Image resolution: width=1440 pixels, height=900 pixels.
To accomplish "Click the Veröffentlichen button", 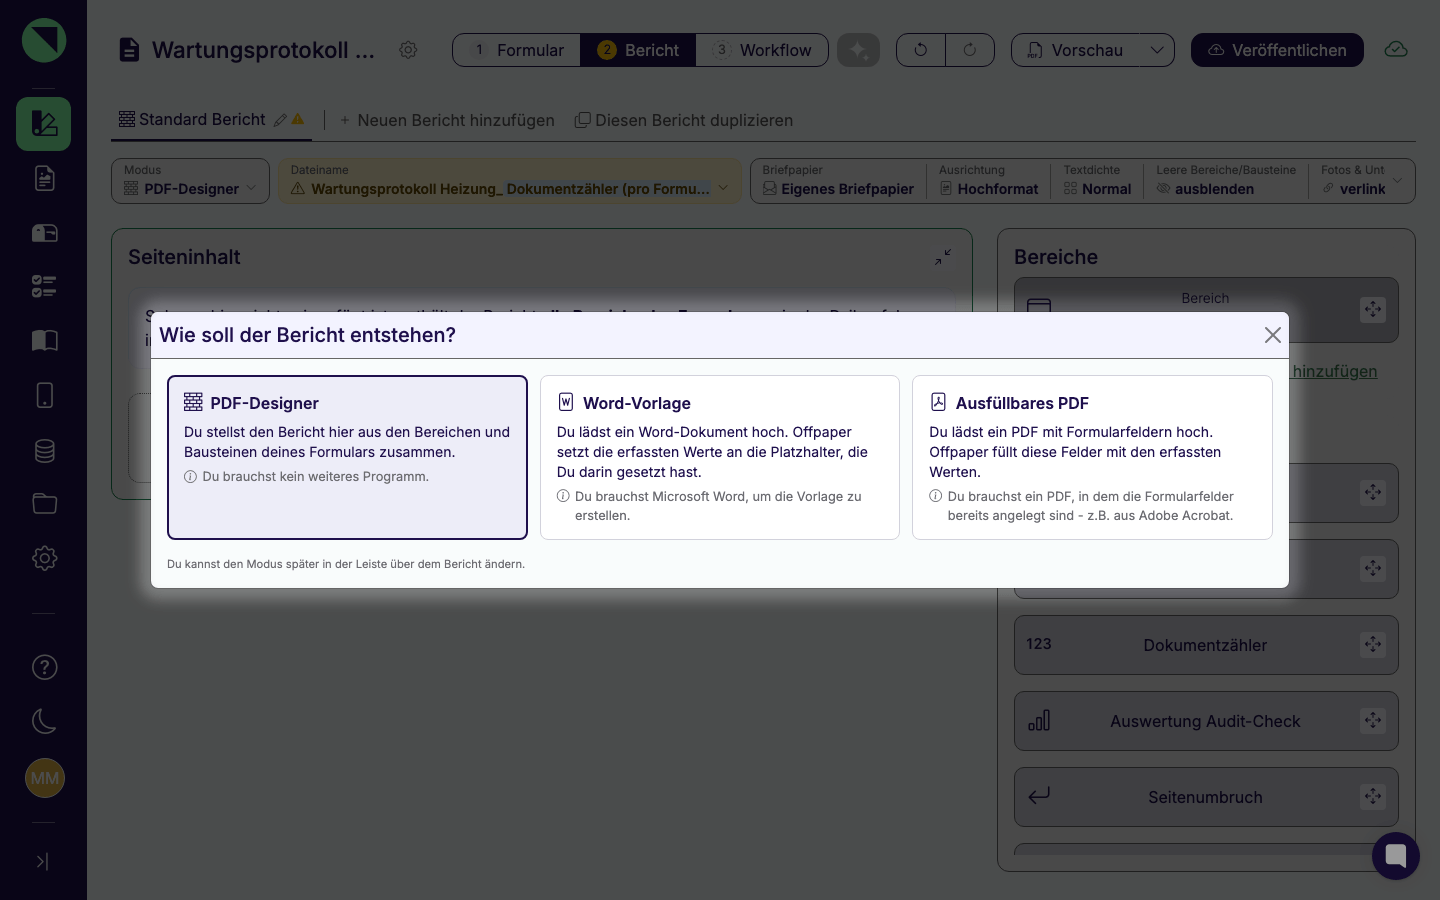I will tap(1277, 50).
